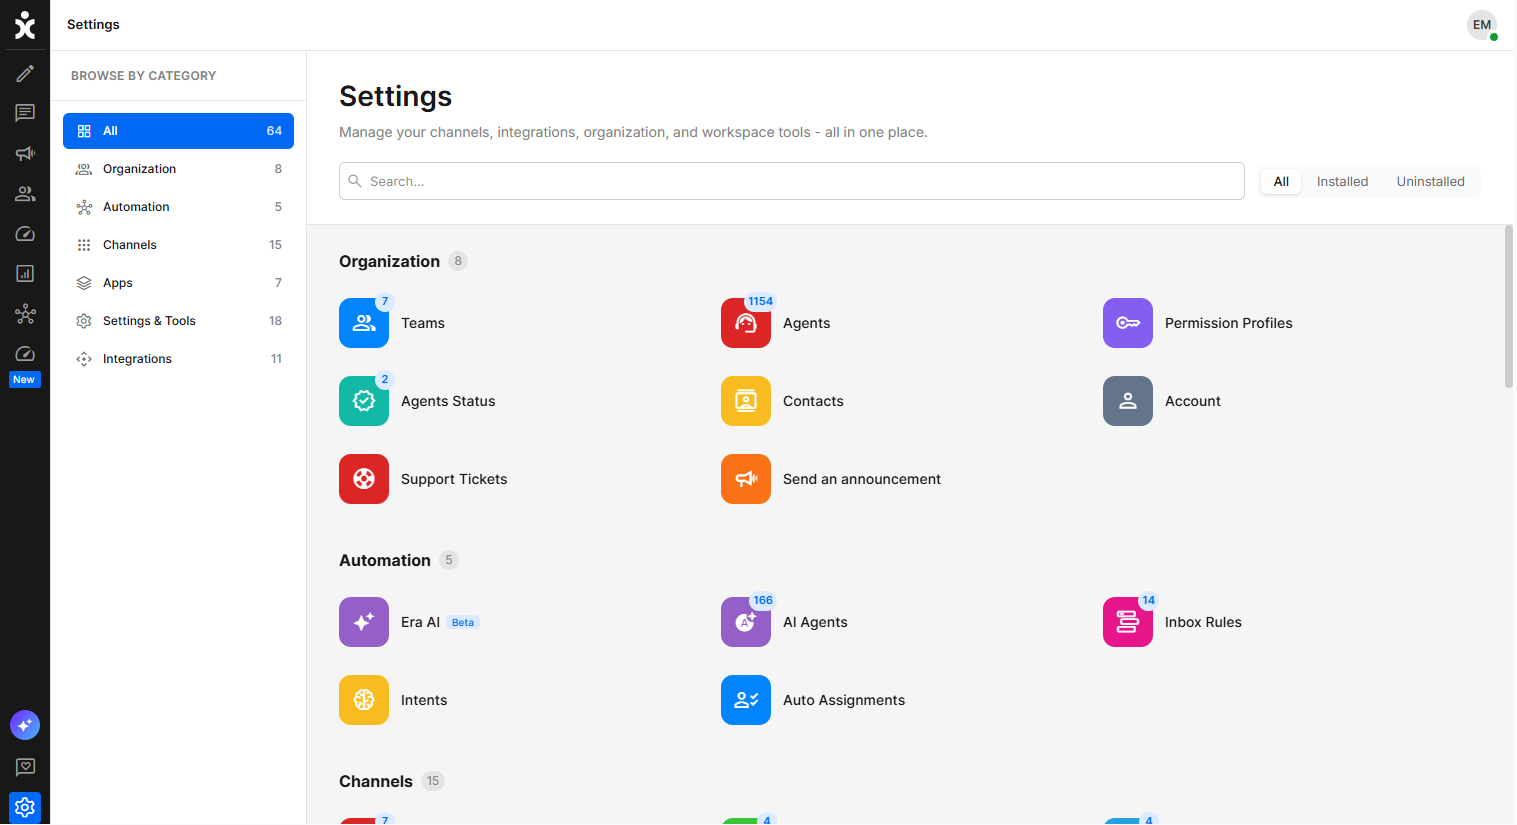Select the Integrations category

pyautogui.click(x=178, y=359)
